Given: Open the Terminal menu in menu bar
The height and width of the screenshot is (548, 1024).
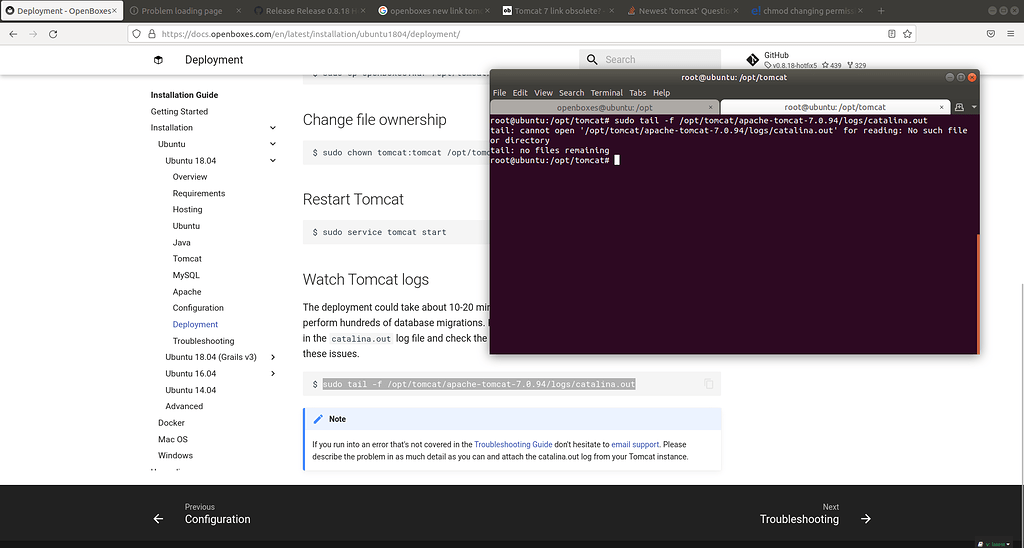Looking at the screenshot, I should [607, 93].
